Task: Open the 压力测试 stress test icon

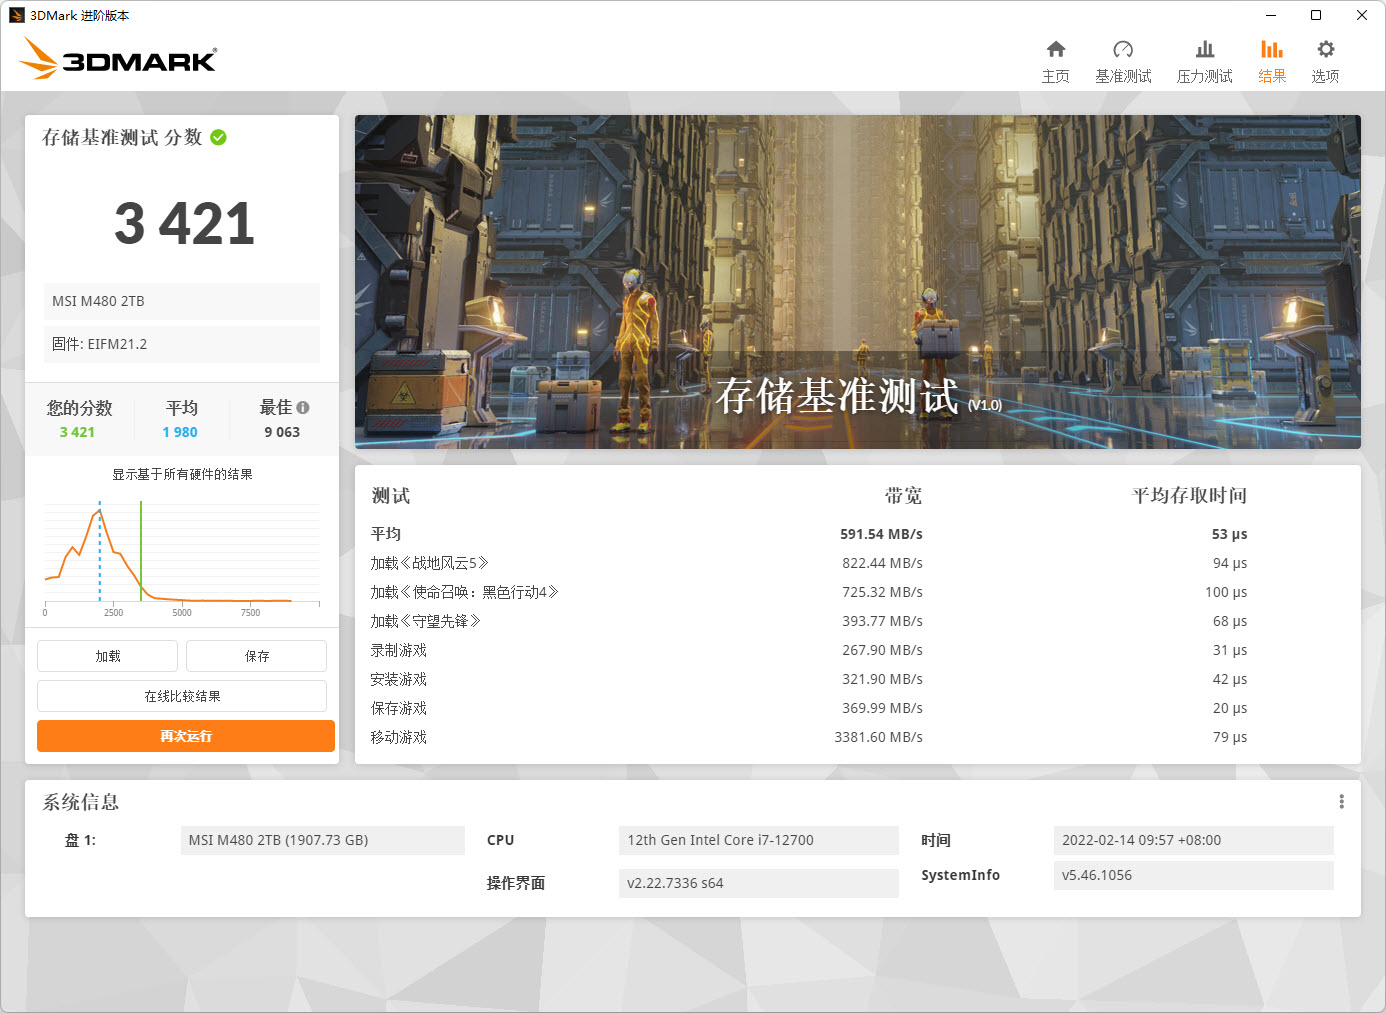Action: pos(1204,58)
